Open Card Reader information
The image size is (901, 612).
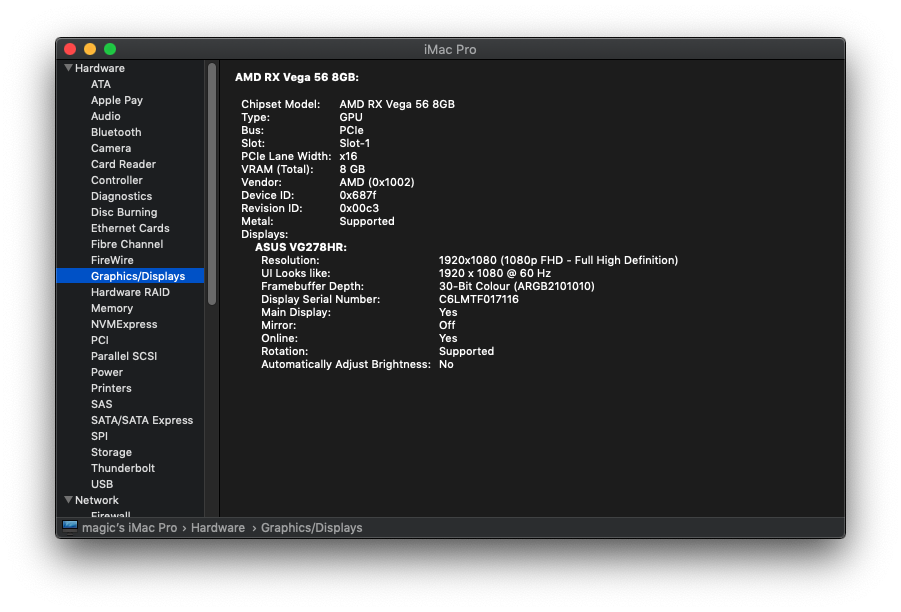124,164
